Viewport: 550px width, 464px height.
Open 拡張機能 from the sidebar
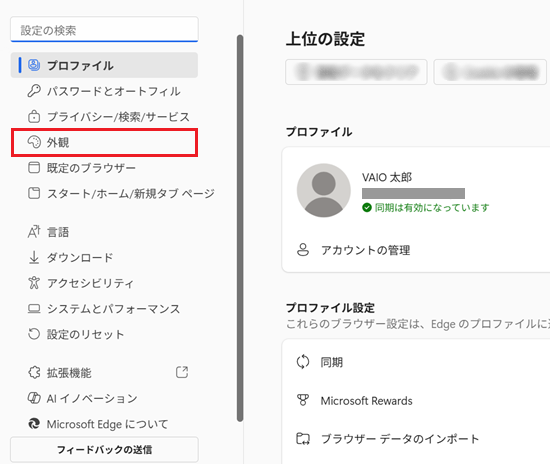104,372
